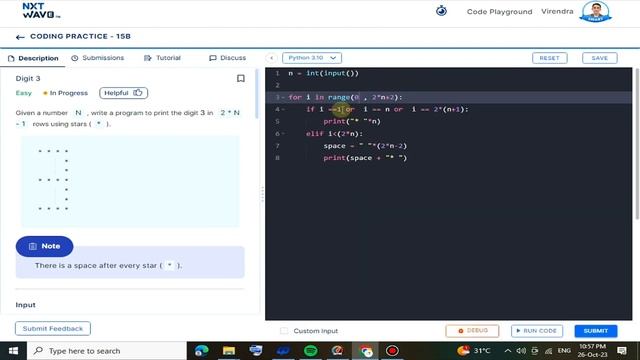Open the Submissions tab

[x=98, y=58]
